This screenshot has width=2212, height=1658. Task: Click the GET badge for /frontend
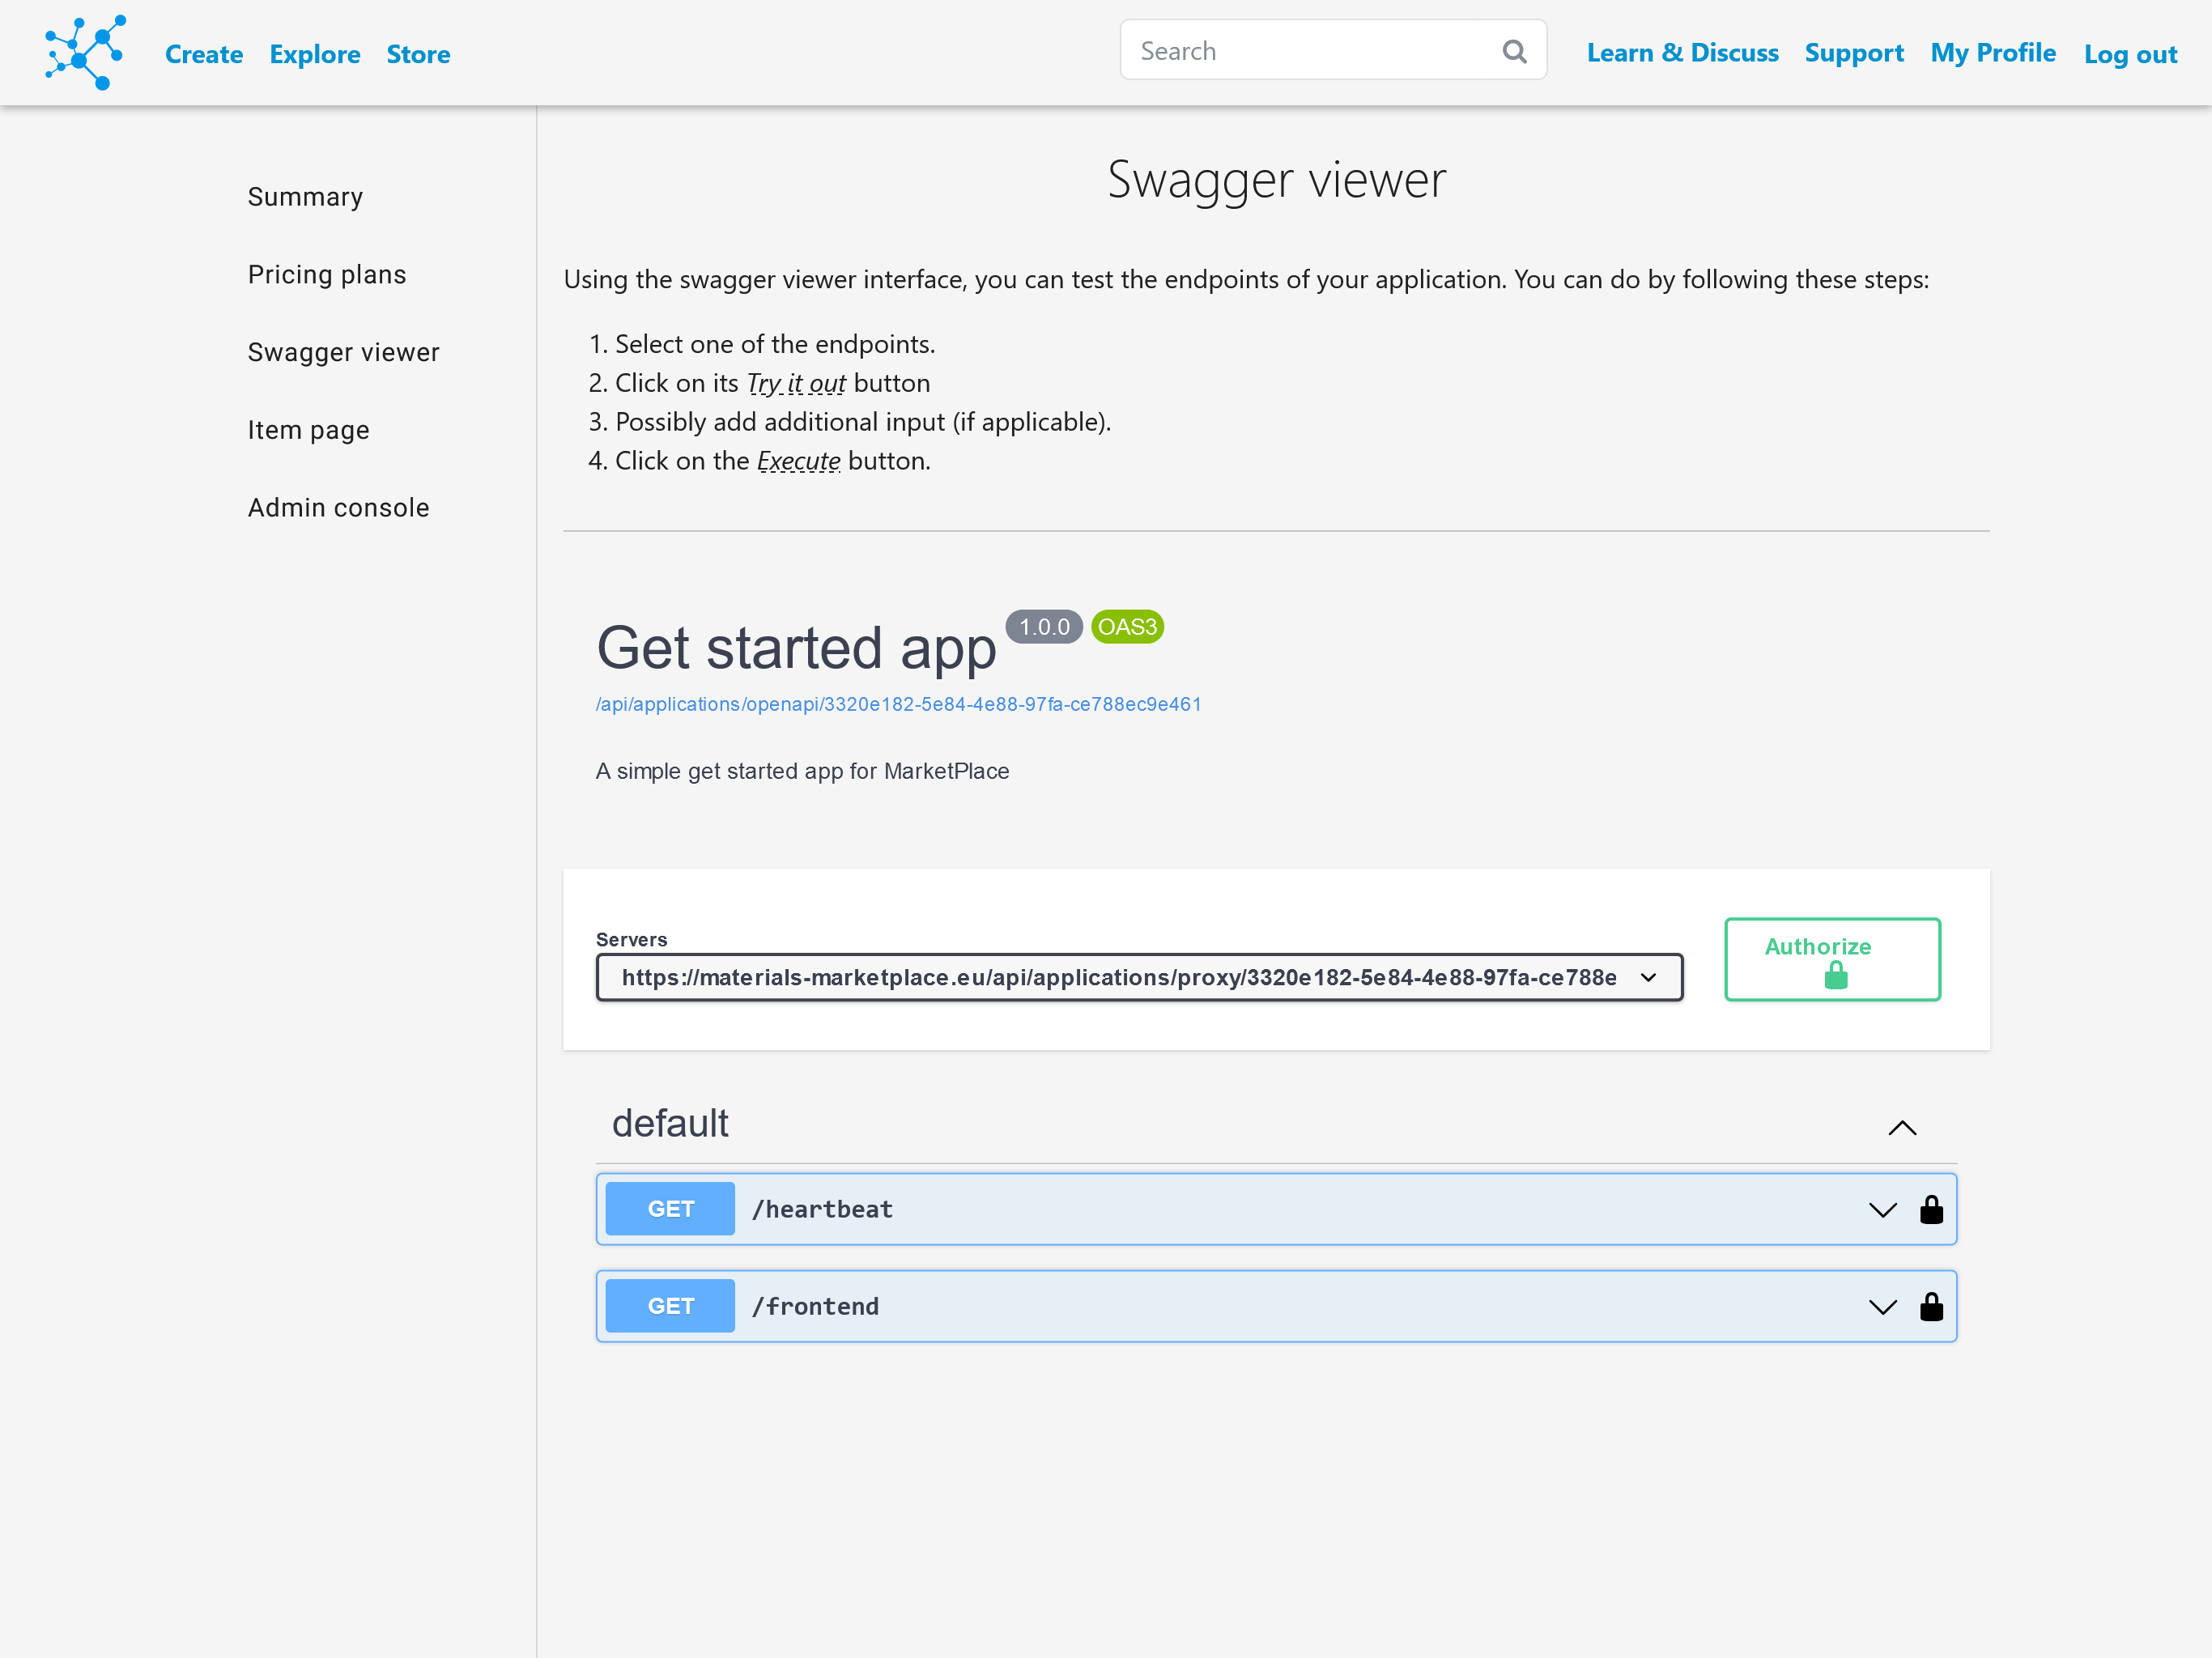click(670, 1306)
